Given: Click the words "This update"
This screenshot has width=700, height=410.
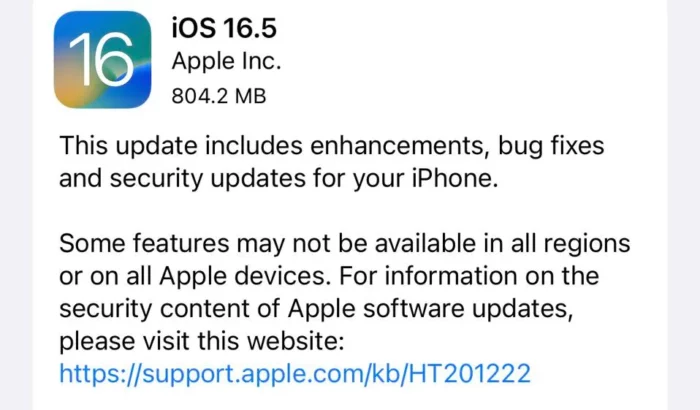Looking at the screenshot, I should coord(129,146).
